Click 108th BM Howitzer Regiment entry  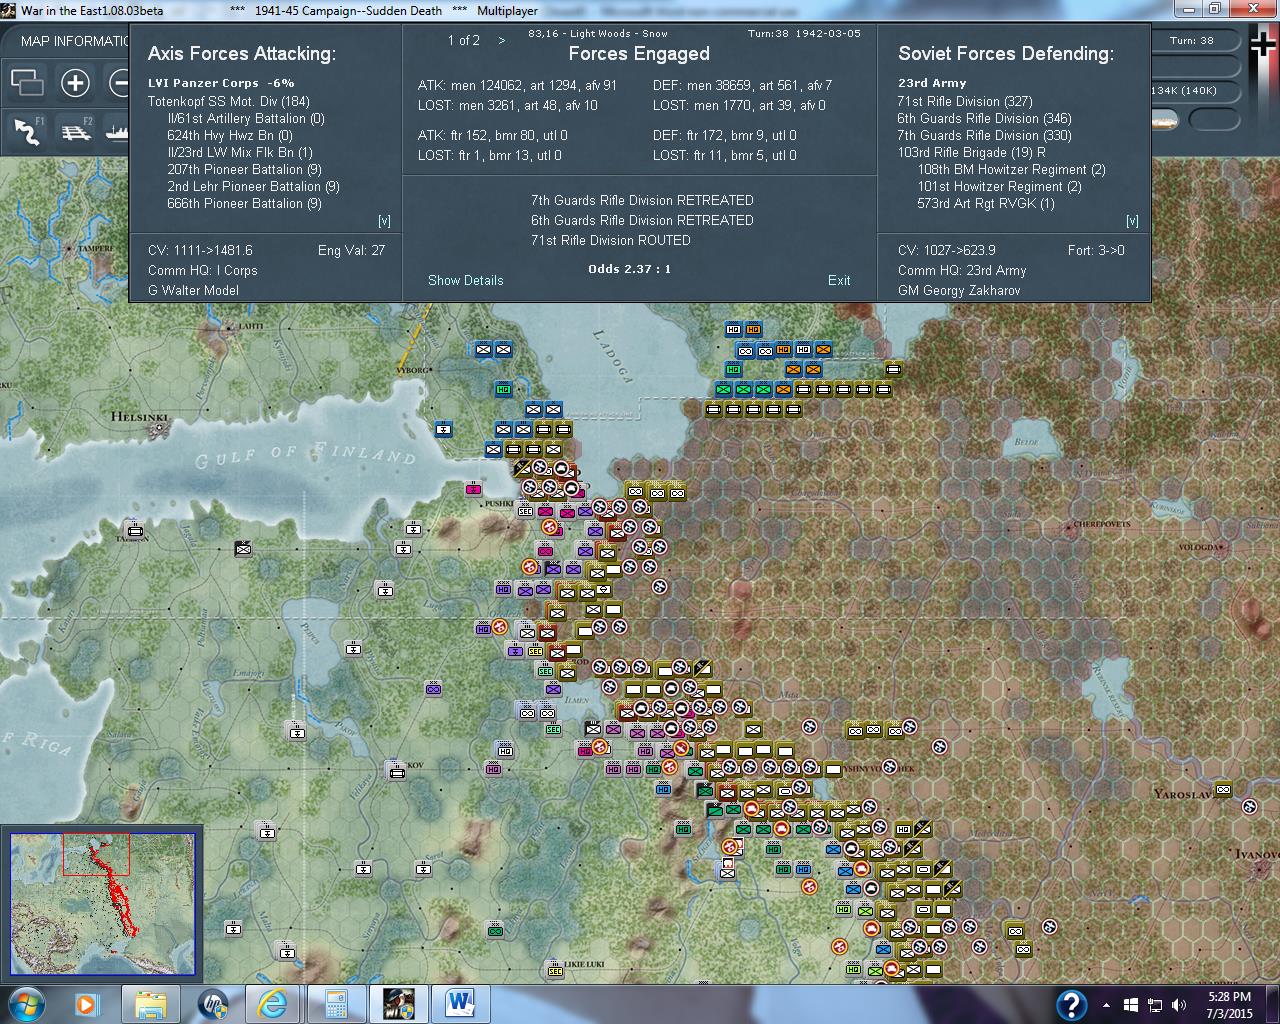click(1011, 169)
